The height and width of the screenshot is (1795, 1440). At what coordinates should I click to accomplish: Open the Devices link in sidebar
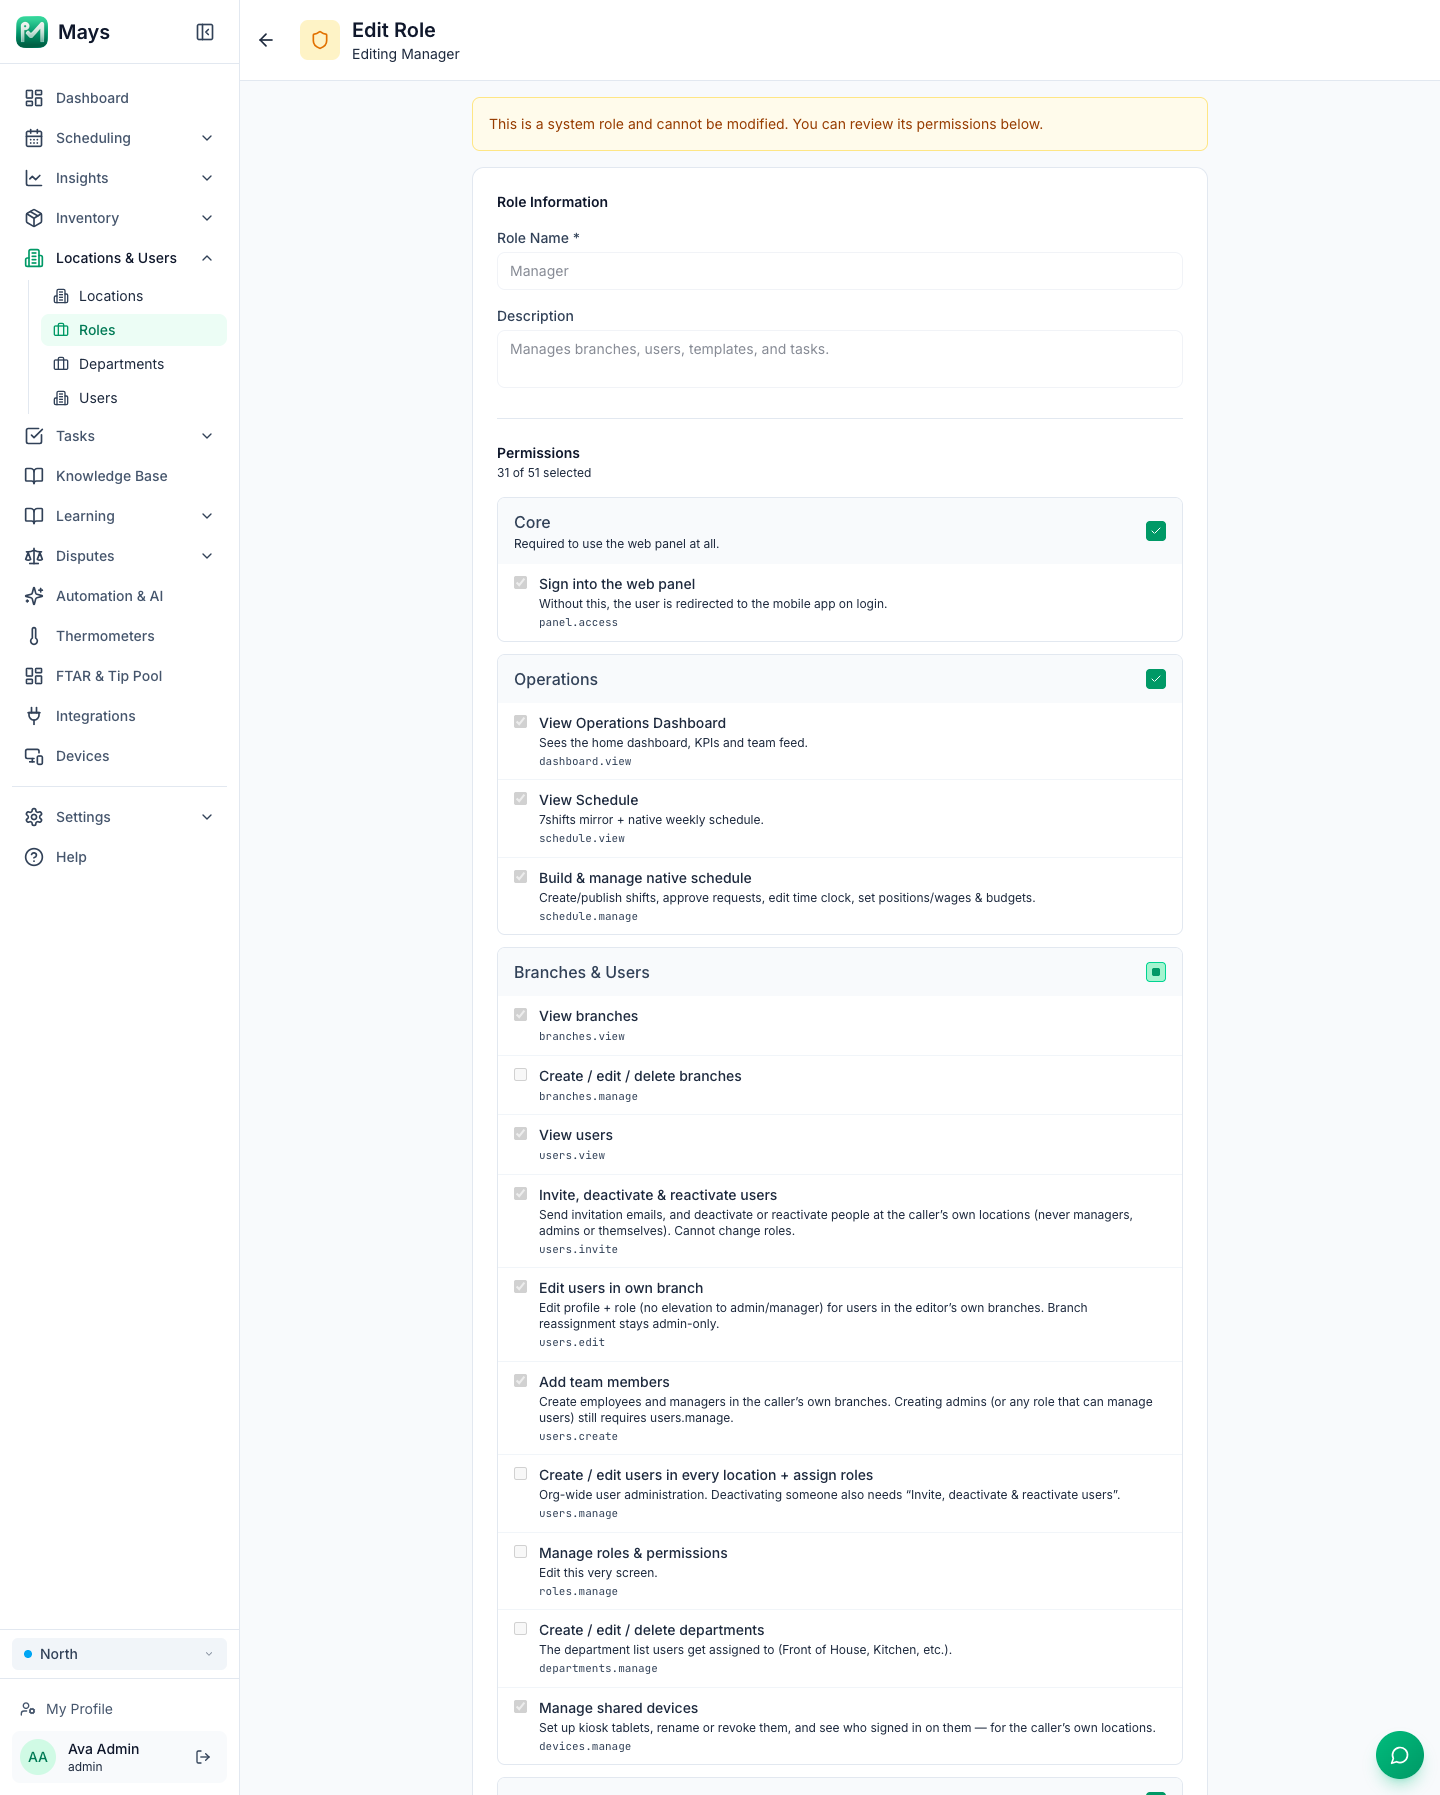(119, 756)
